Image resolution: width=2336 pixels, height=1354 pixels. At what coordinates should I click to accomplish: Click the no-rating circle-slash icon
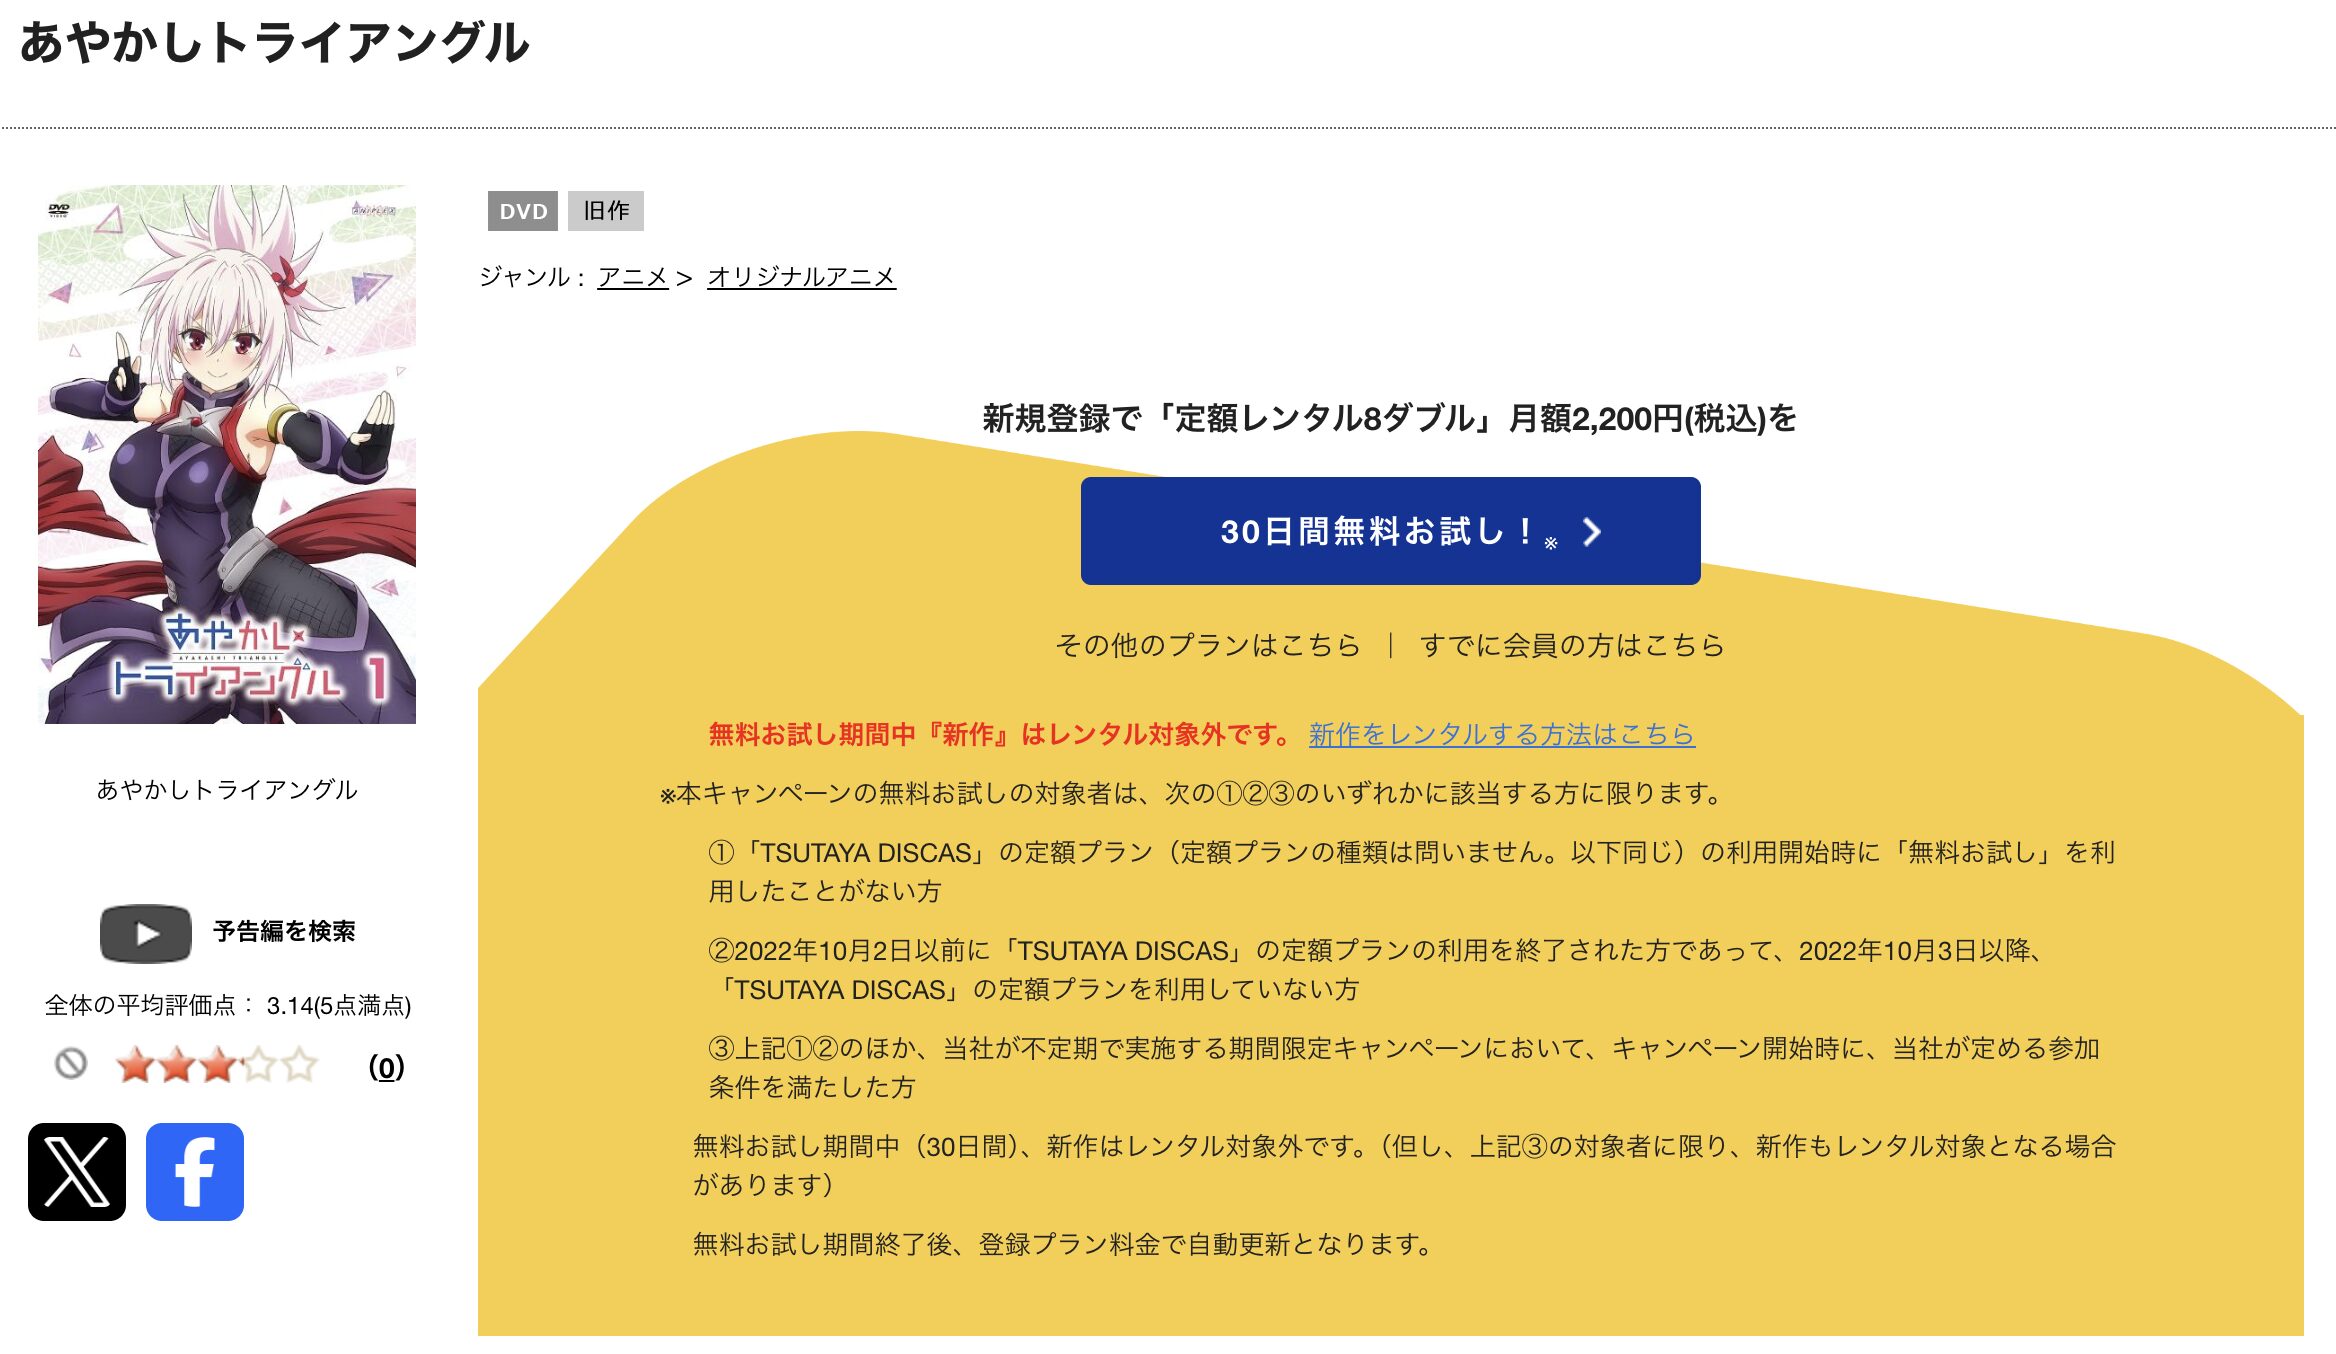(71, 1063)
